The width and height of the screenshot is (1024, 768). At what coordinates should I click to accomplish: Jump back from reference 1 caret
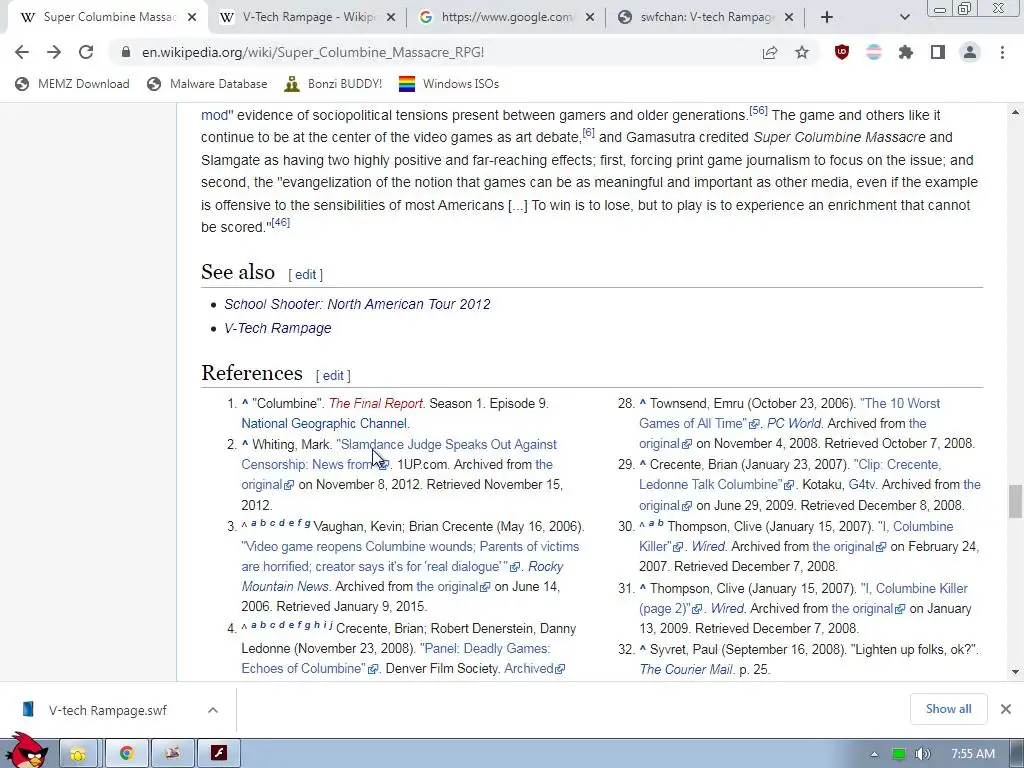pos(245,404)
